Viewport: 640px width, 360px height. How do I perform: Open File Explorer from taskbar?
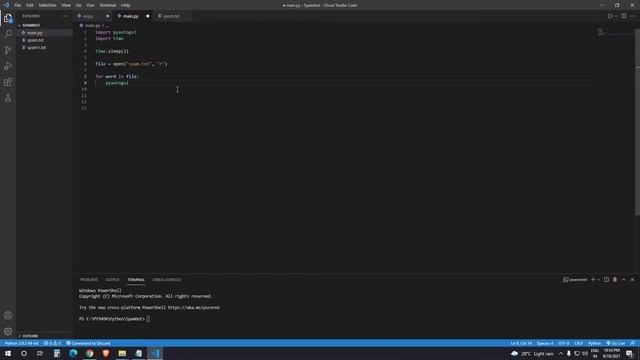pos(122,353)
